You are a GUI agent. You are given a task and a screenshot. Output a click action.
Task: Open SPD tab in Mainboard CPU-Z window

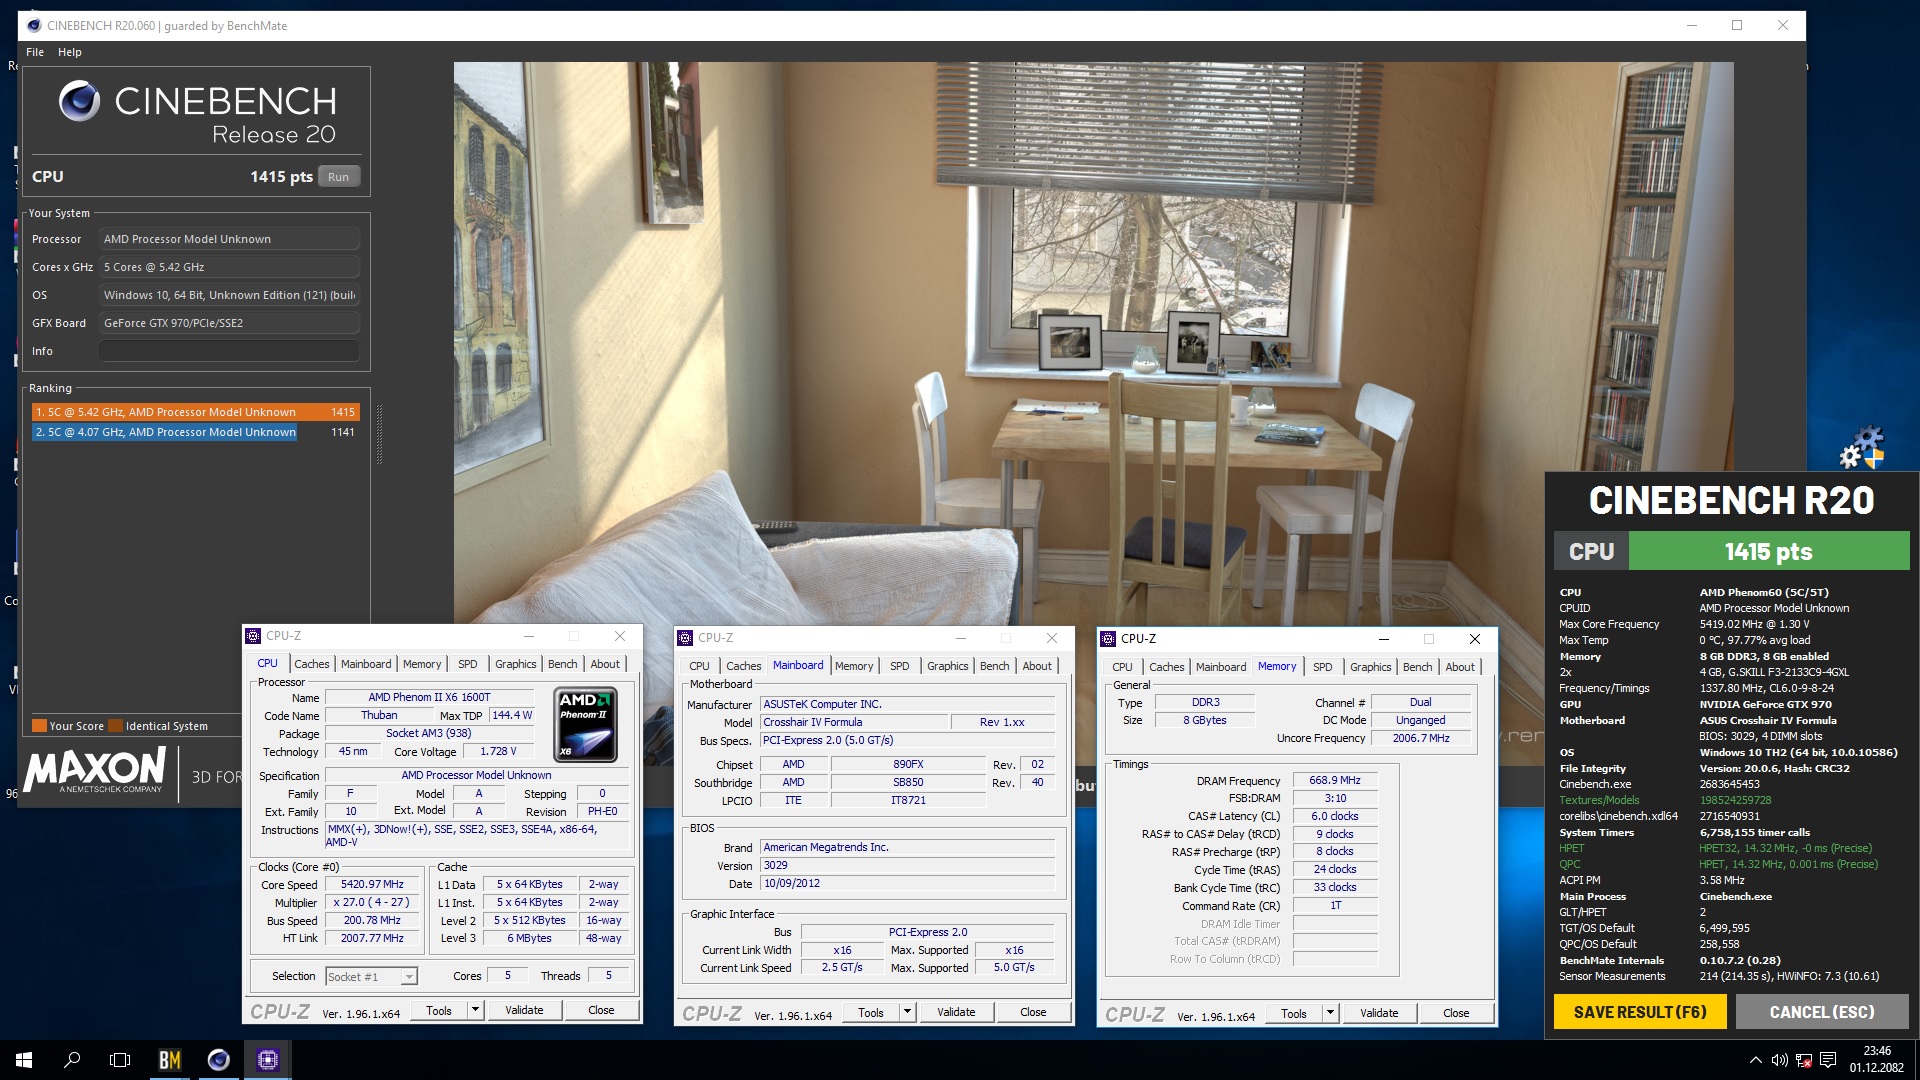(900, 666)
